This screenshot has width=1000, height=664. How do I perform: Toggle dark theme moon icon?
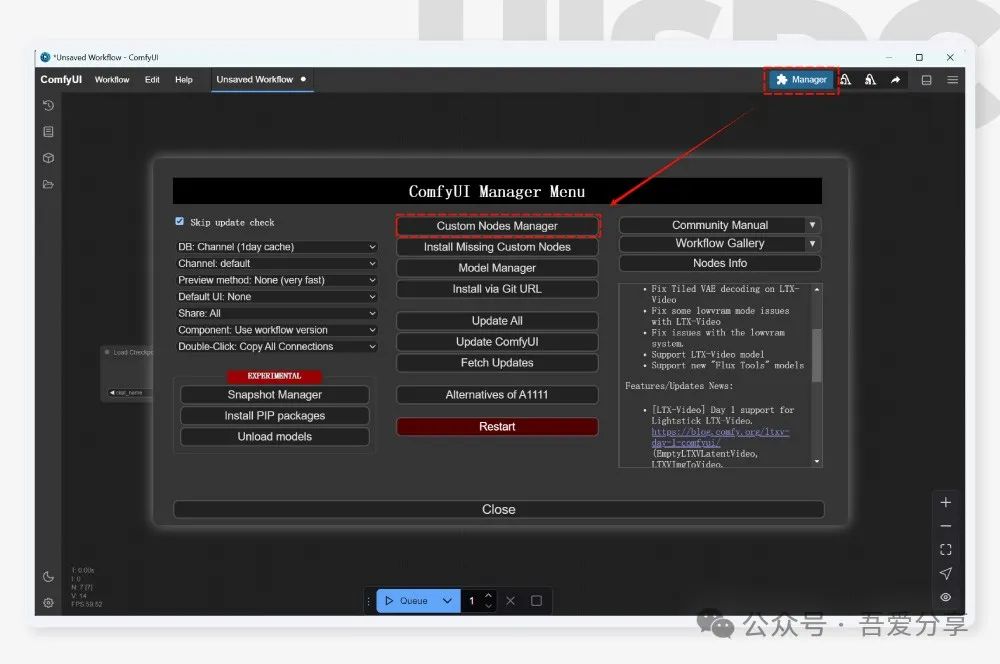[48, 577]
